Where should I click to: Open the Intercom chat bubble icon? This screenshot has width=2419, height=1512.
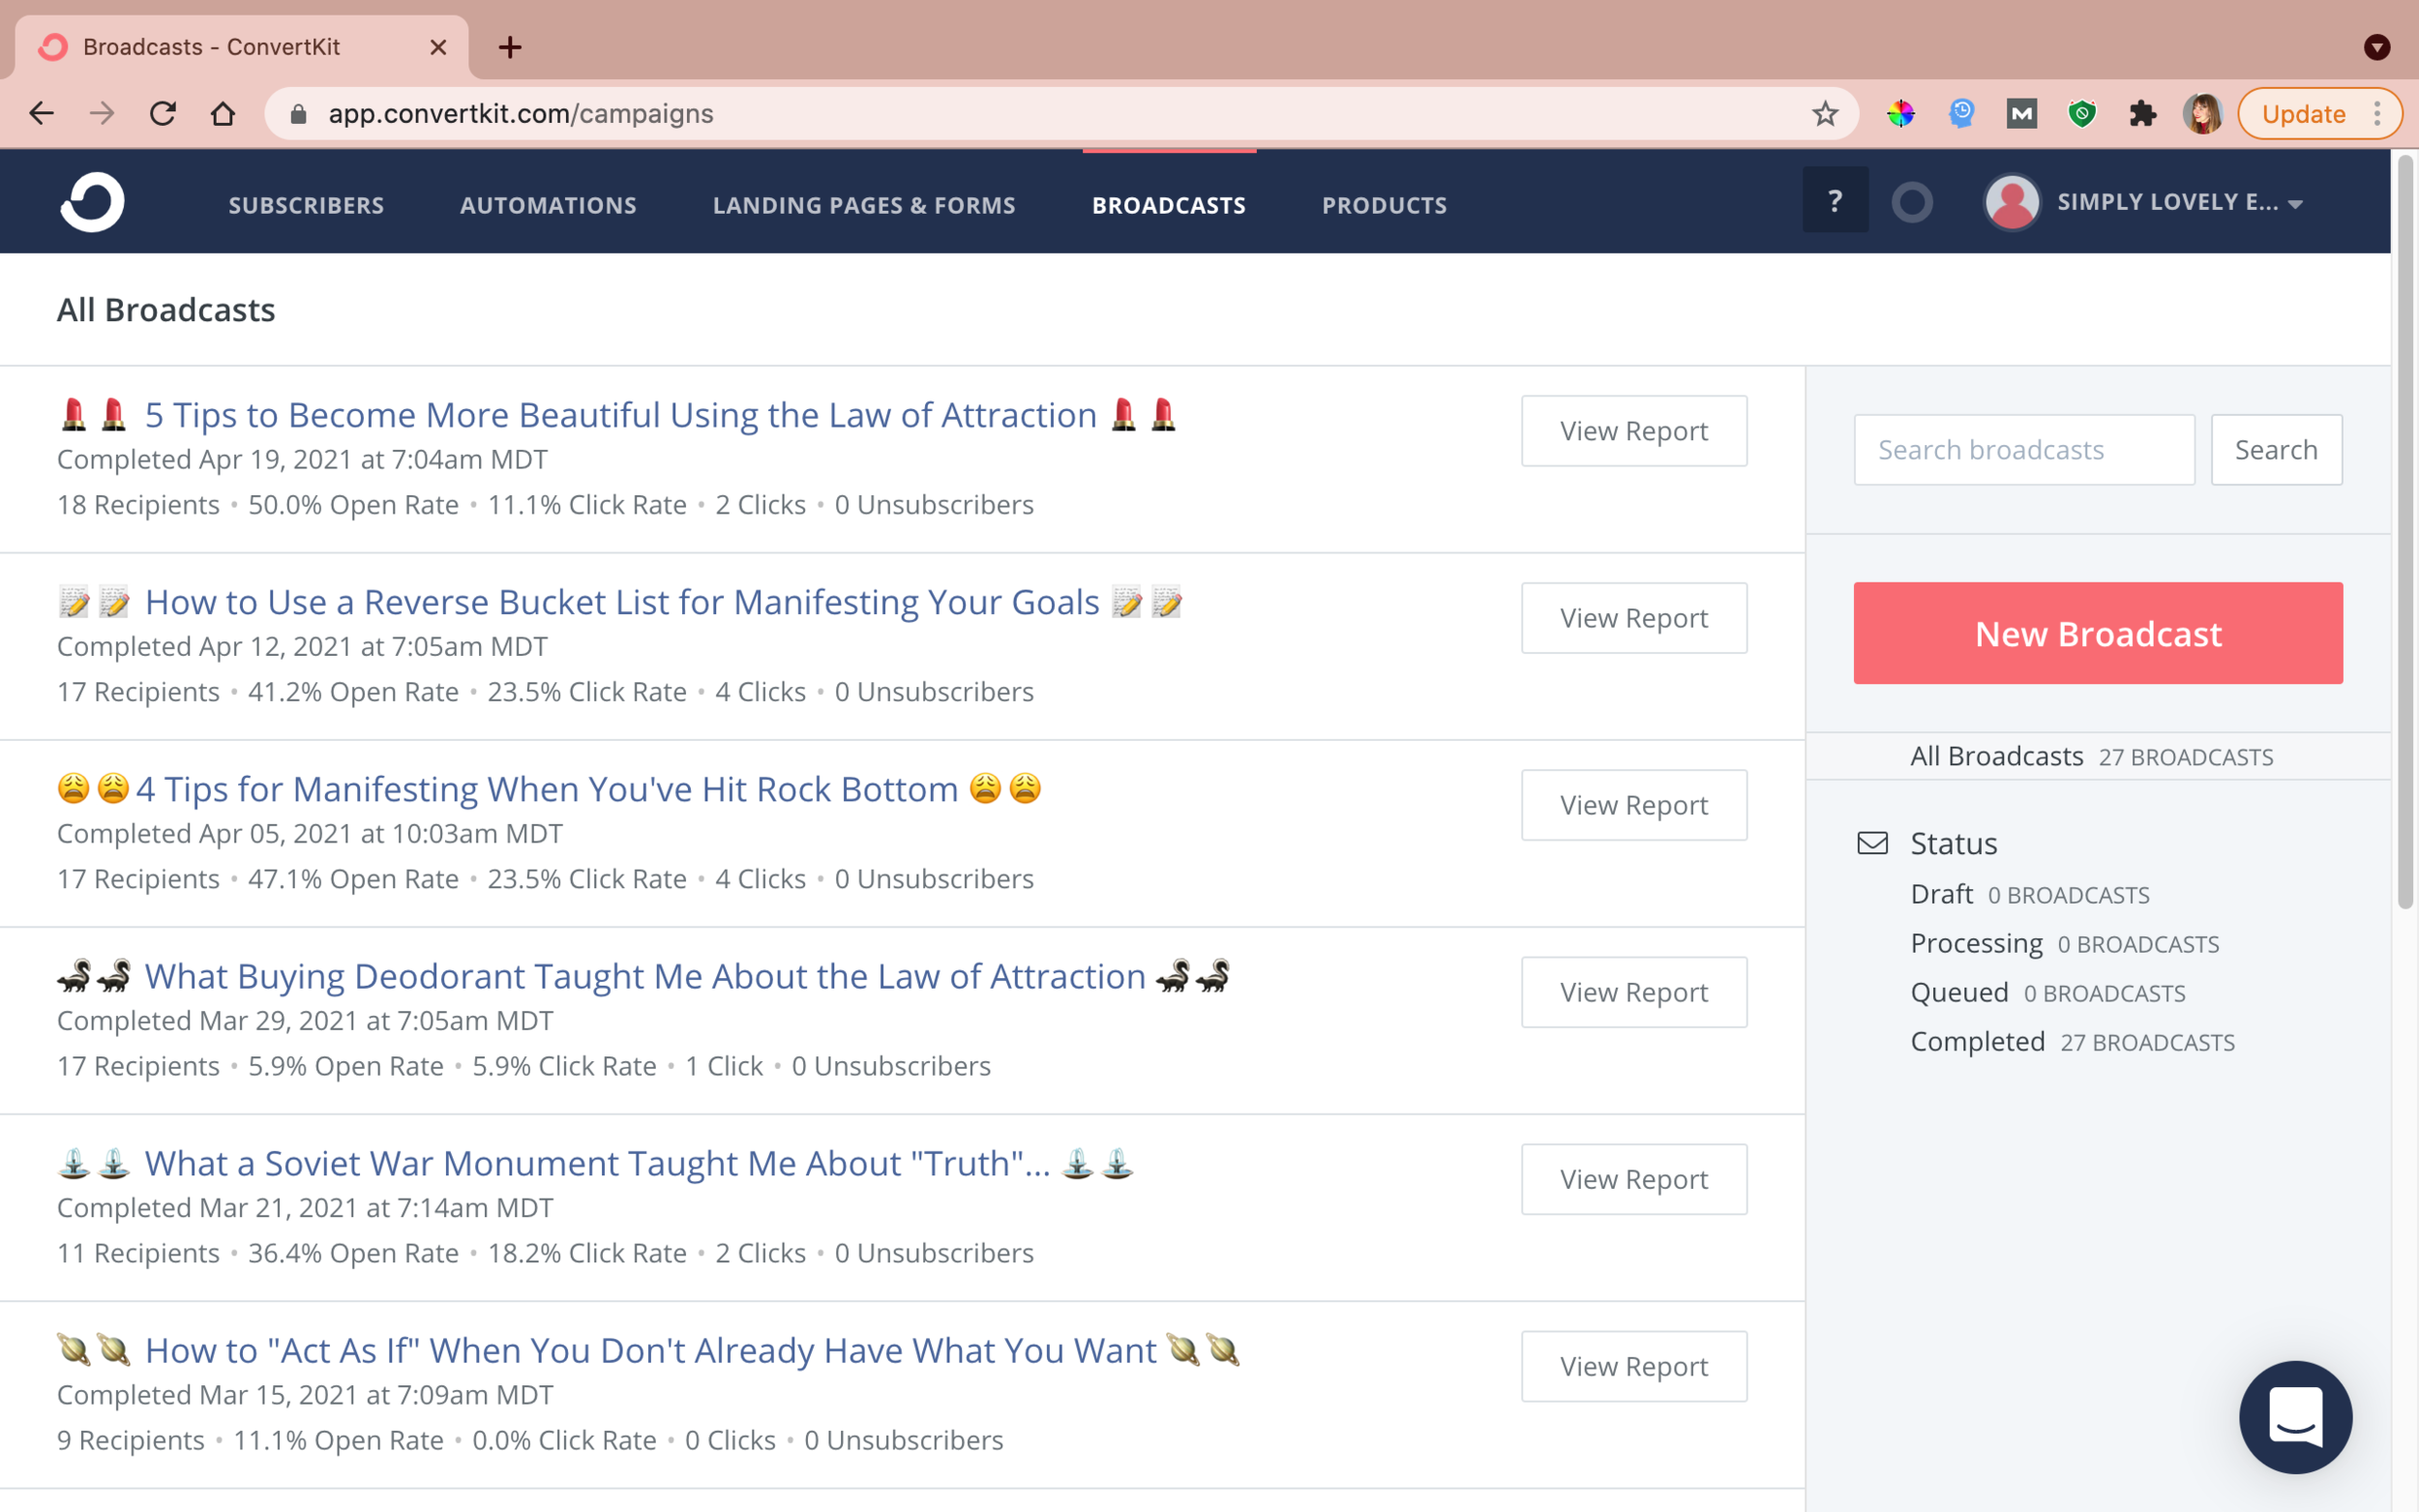pyautogui.click(x=2294, y=1416)
